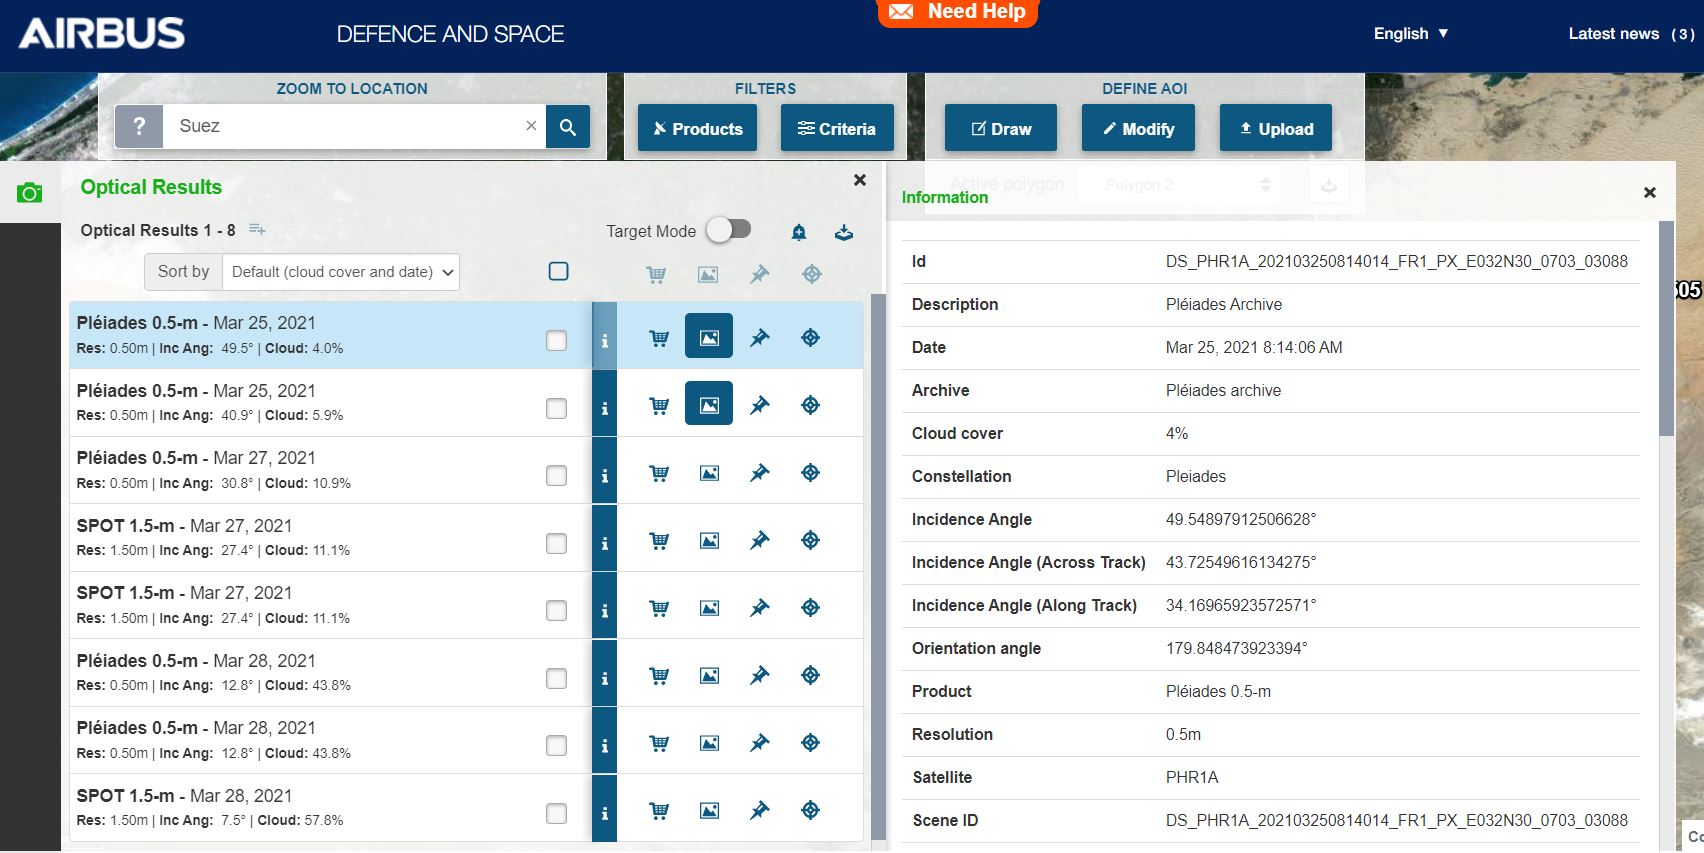The height and width of the screenshot is (853, 1704).
Task: Zoom to footprint of Pléiades Mar 25 49.5° result
Action: [x=811, y=338]
